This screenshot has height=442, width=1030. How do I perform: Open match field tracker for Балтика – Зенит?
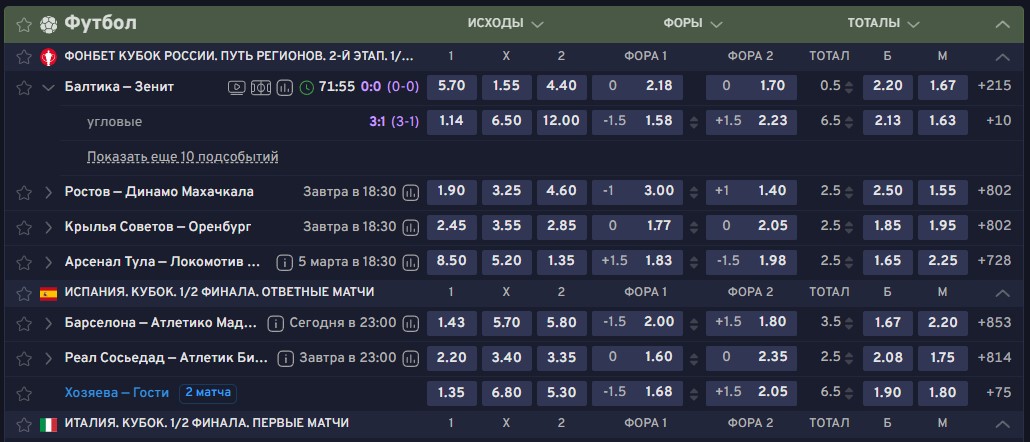tap(259, 87)
